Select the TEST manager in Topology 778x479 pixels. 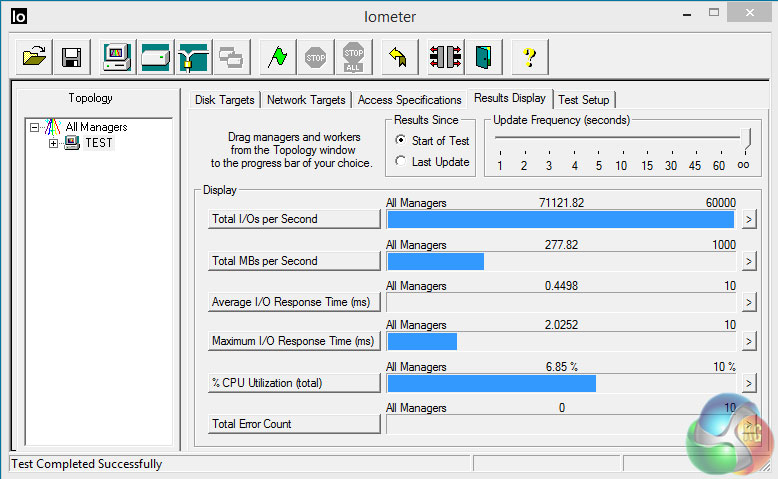pos(99,143)
